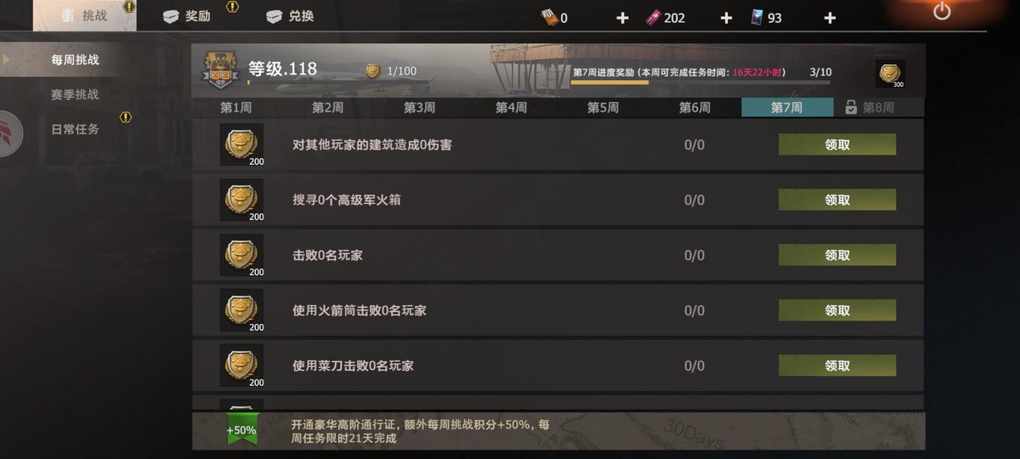
Task: Click the level 118 badge emblem
Action: click(x=218, y=70)
